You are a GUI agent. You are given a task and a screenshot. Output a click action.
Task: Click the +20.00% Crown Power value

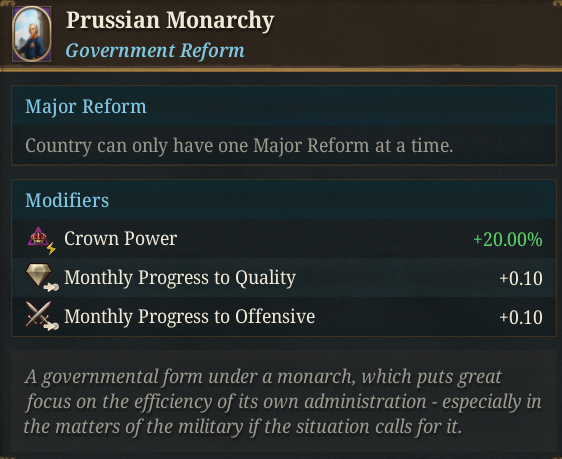508,239
